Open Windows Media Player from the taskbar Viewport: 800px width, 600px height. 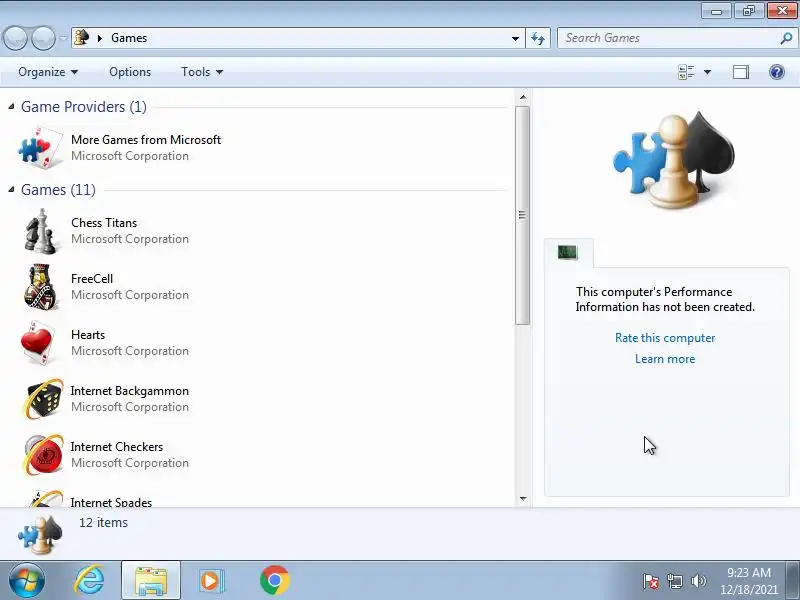pos(211,580)
